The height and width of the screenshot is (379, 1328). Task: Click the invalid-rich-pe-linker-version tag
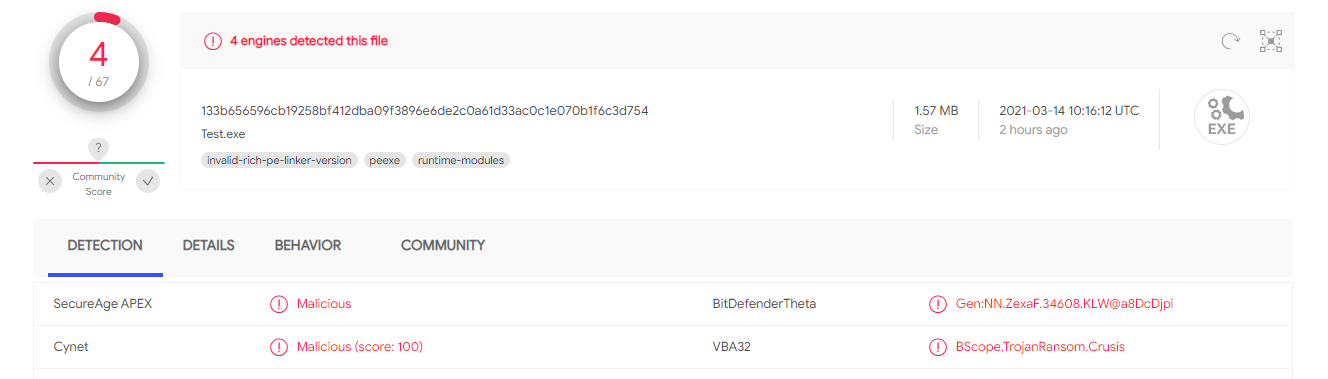279,160
